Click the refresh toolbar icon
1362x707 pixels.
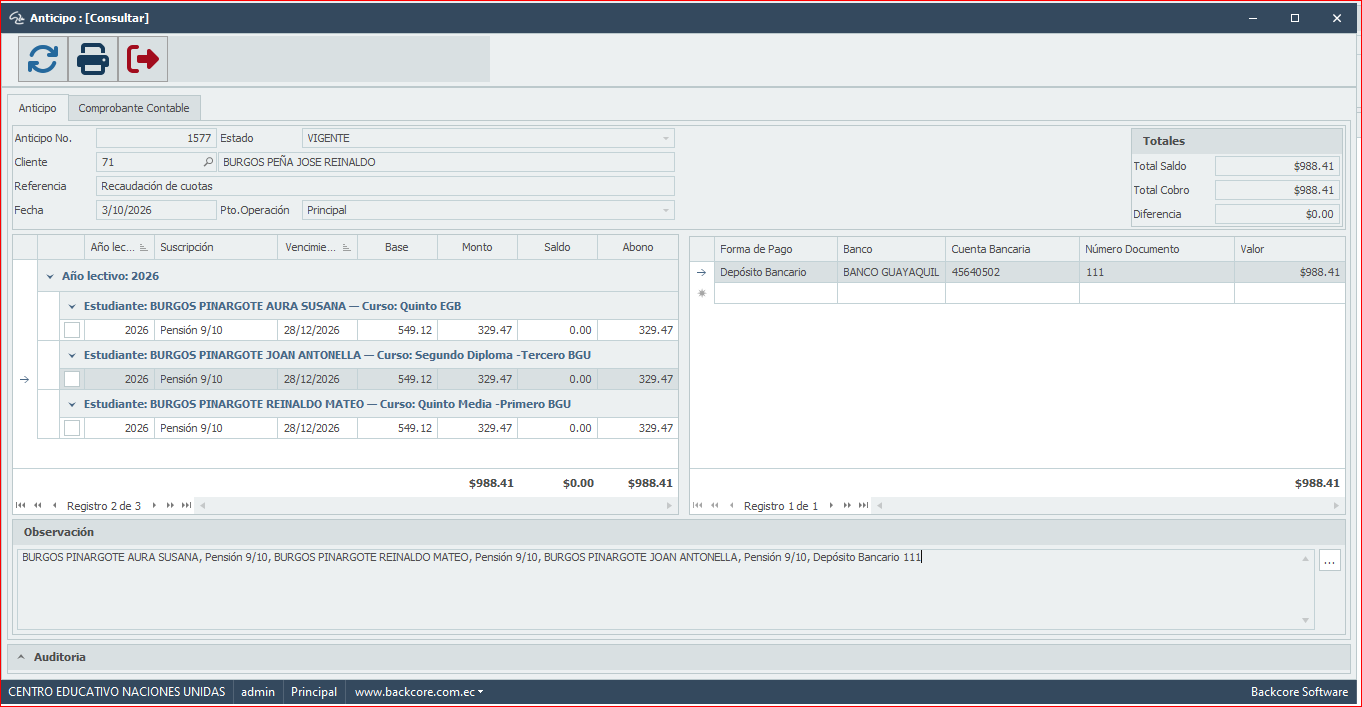coord(43,59)
